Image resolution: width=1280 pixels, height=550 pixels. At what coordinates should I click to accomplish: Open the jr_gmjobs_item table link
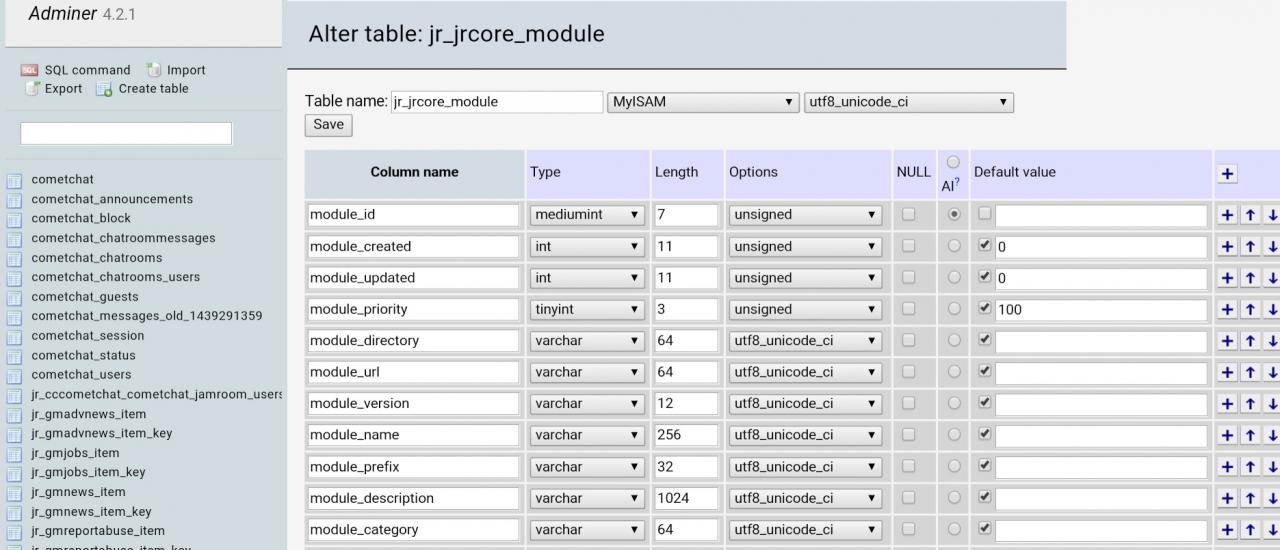pyautogui.click(x=75, y=453)
